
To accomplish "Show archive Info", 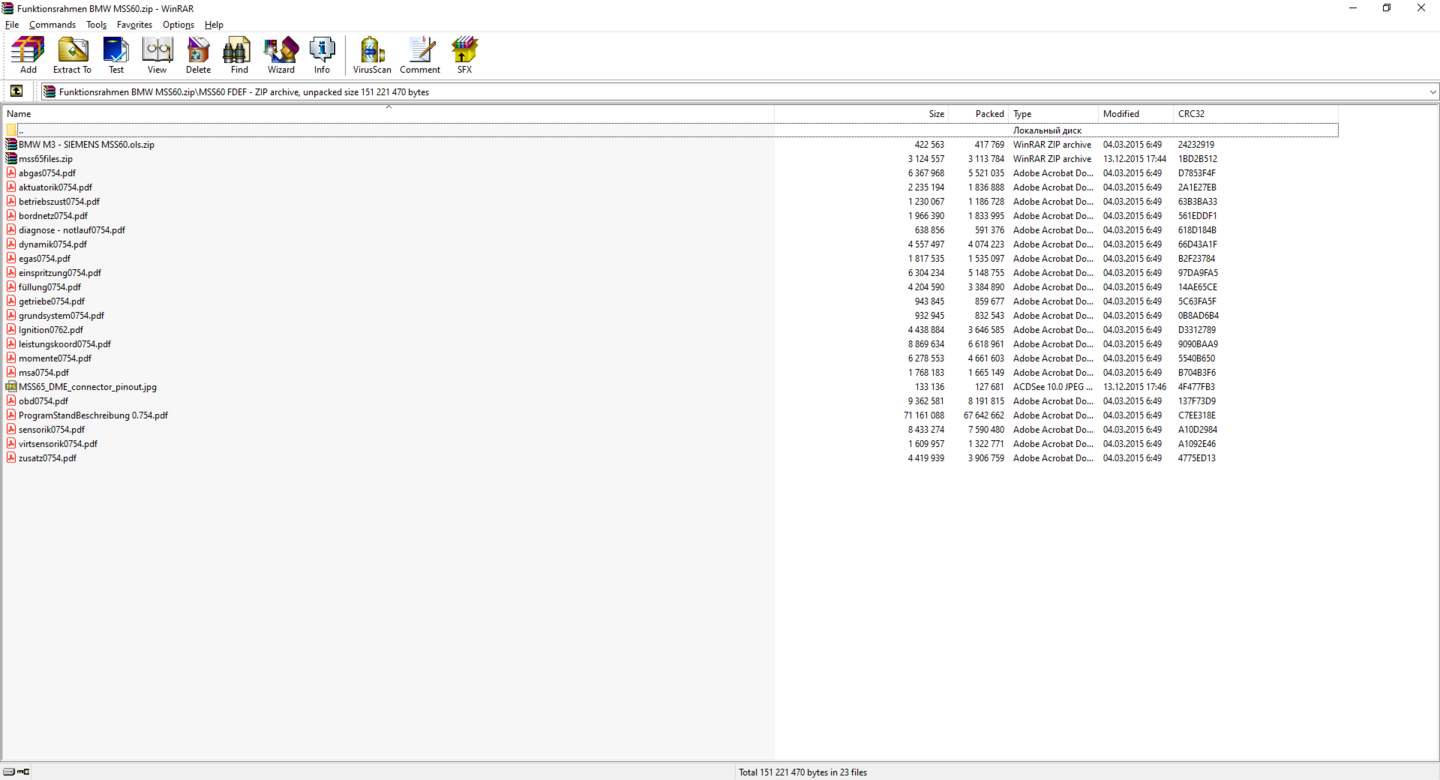I will click(322, 55).
